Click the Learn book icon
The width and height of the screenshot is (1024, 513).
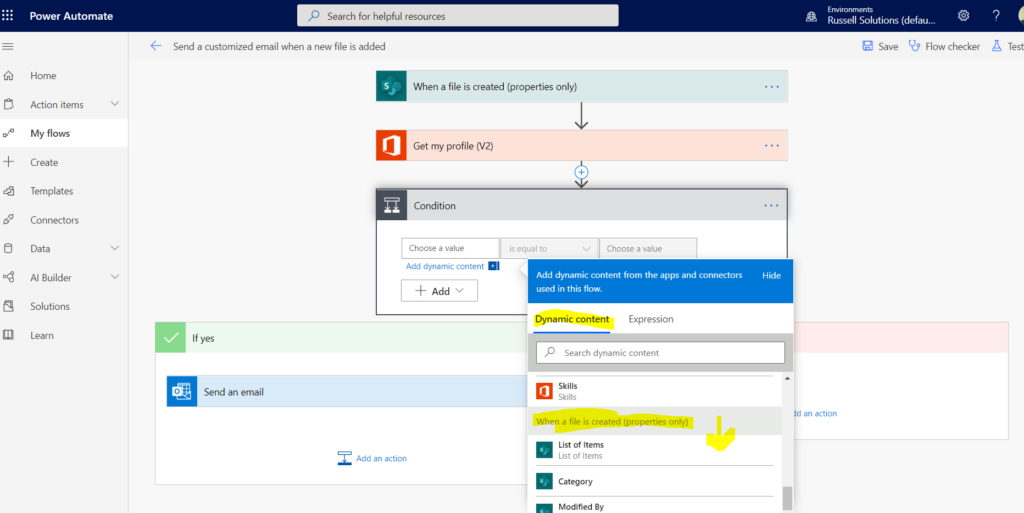tap(8, 335)
